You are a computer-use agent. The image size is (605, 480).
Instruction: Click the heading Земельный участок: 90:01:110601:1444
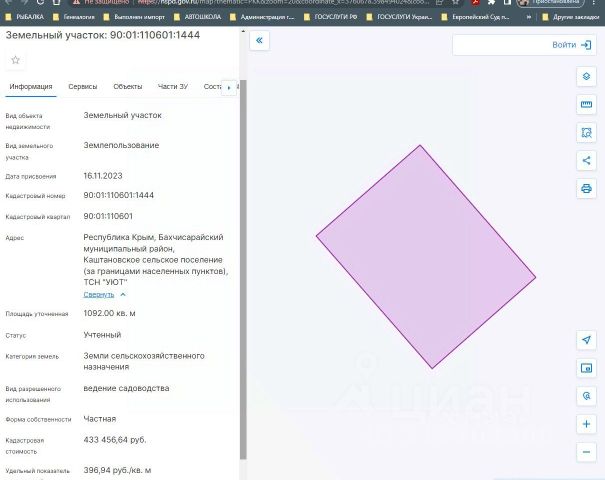click(x=103, y=35)
